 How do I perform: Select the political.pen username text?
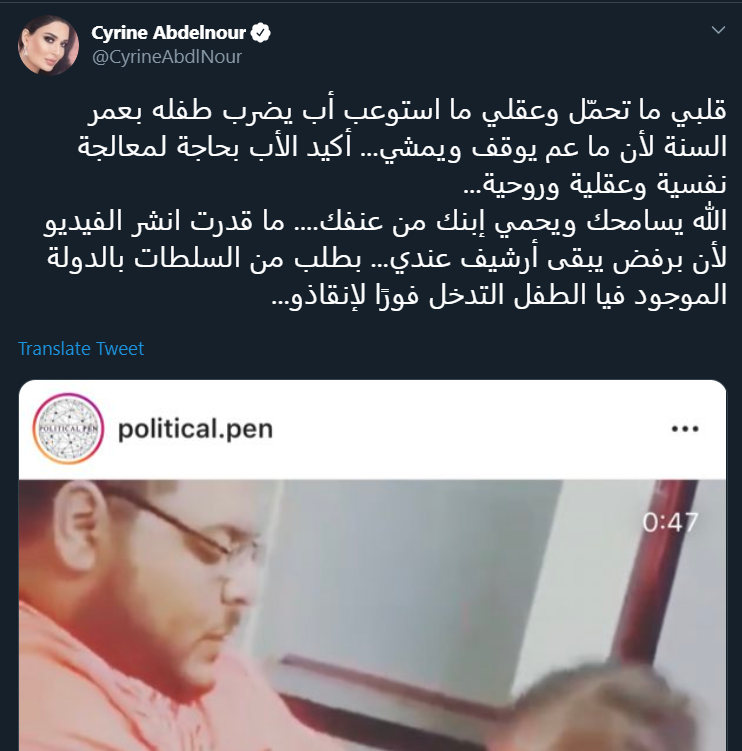[195, 429]
